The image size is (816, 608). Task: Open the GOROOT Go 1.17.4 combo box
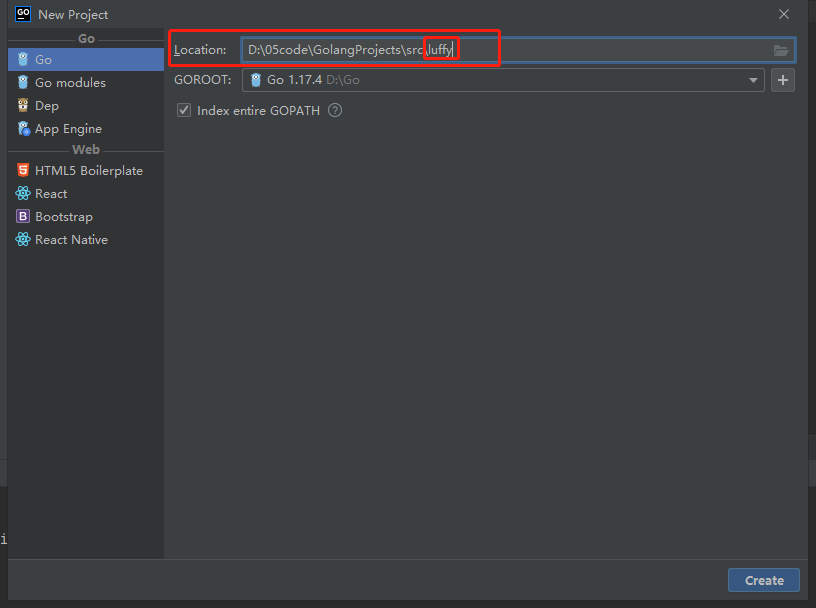(503, 80)
